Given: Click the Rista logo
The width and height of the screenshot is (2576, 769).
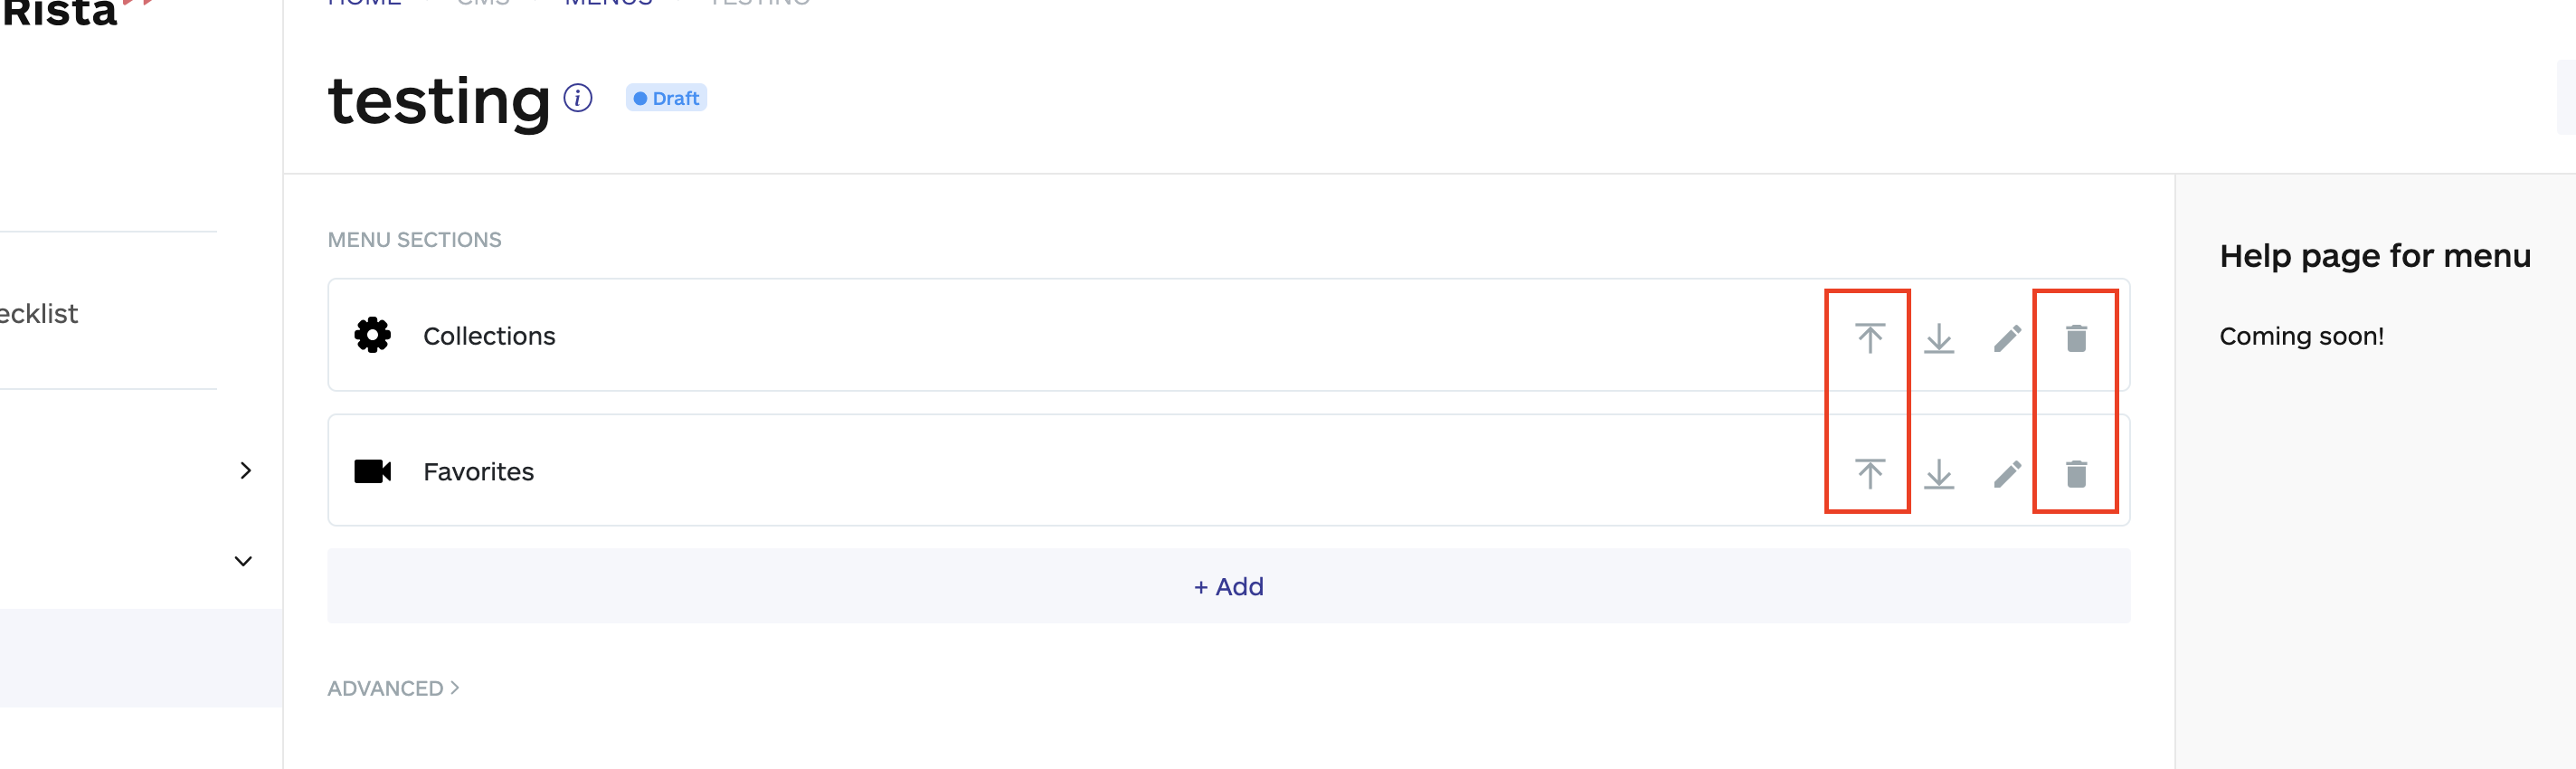Looking at the screenshot, I should [x=60, y=12].
